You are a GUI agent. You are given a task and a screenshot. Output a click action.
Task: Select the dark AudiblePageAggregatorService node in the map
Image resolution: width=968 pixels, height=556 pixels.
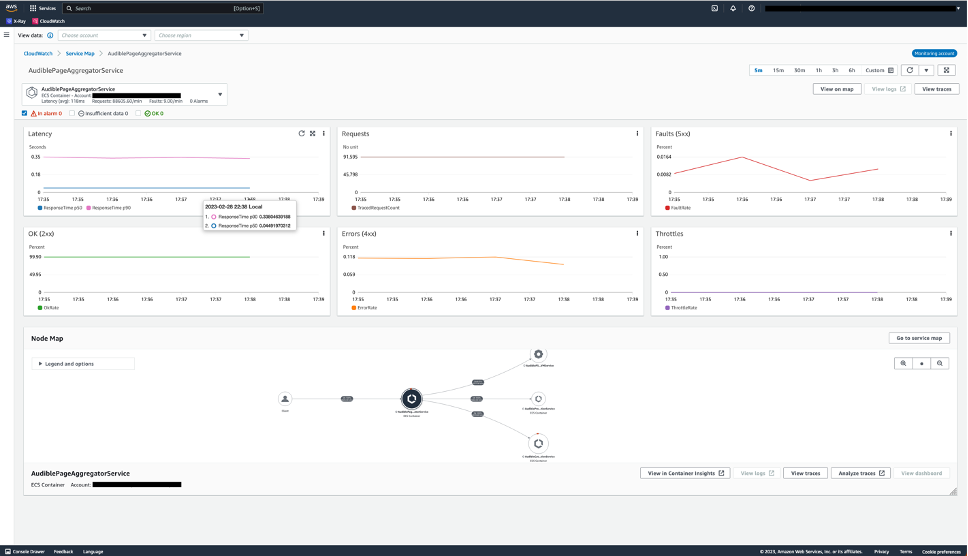[x=411, y=399]
